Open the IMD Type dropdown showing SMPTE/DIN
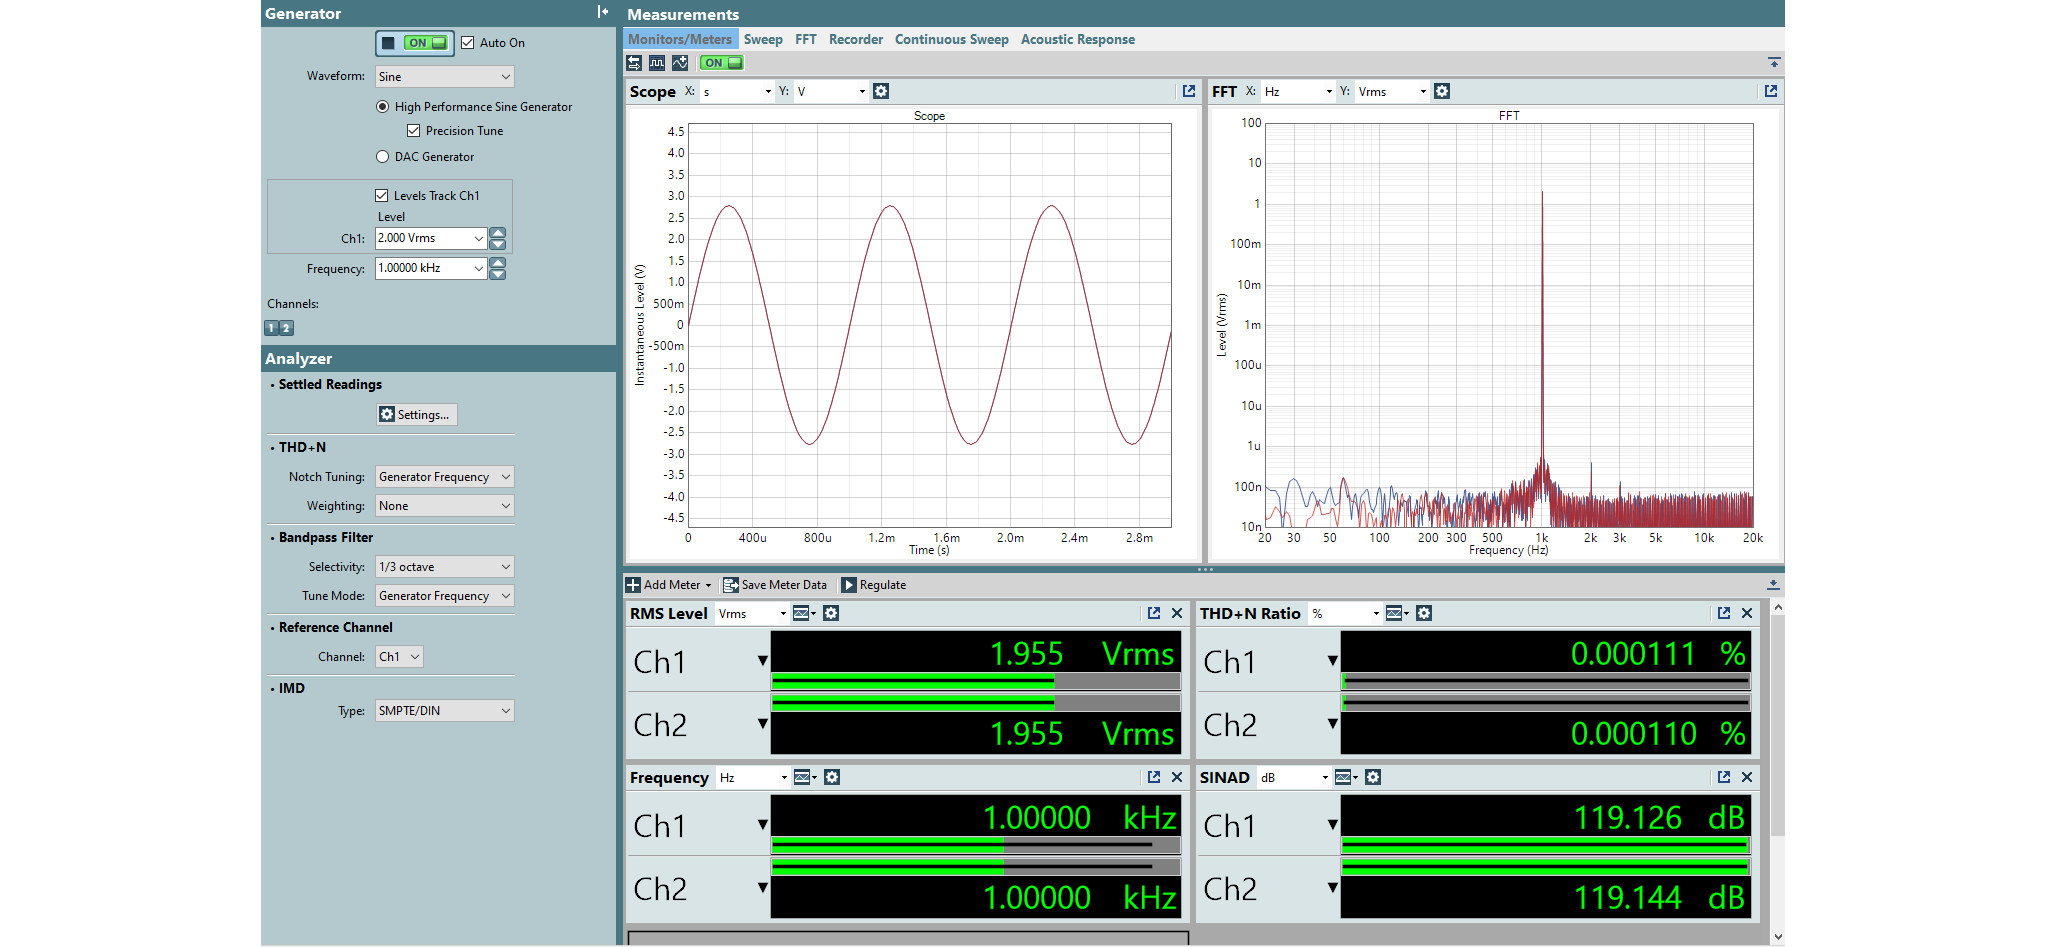 click(444, 711)
